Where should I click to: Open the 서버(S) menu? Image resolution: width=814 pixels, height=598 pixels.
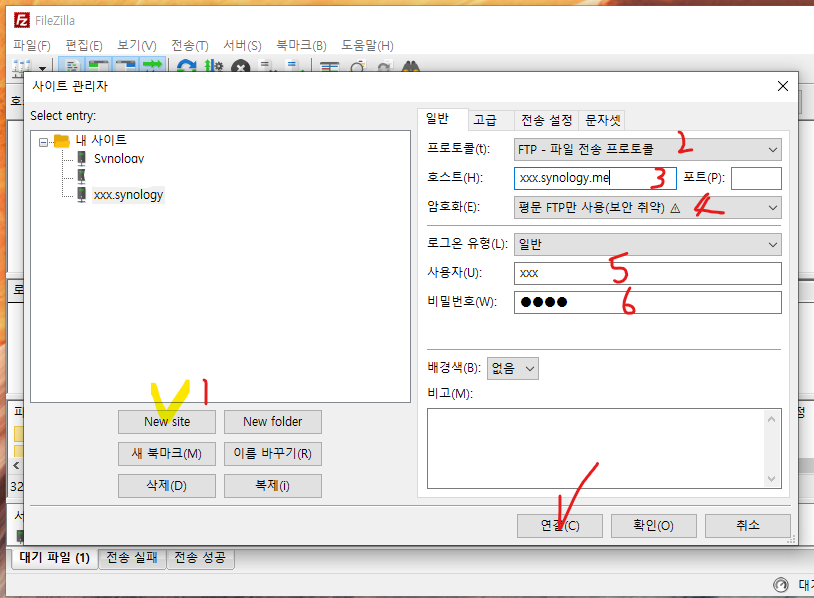click(242, 46)
